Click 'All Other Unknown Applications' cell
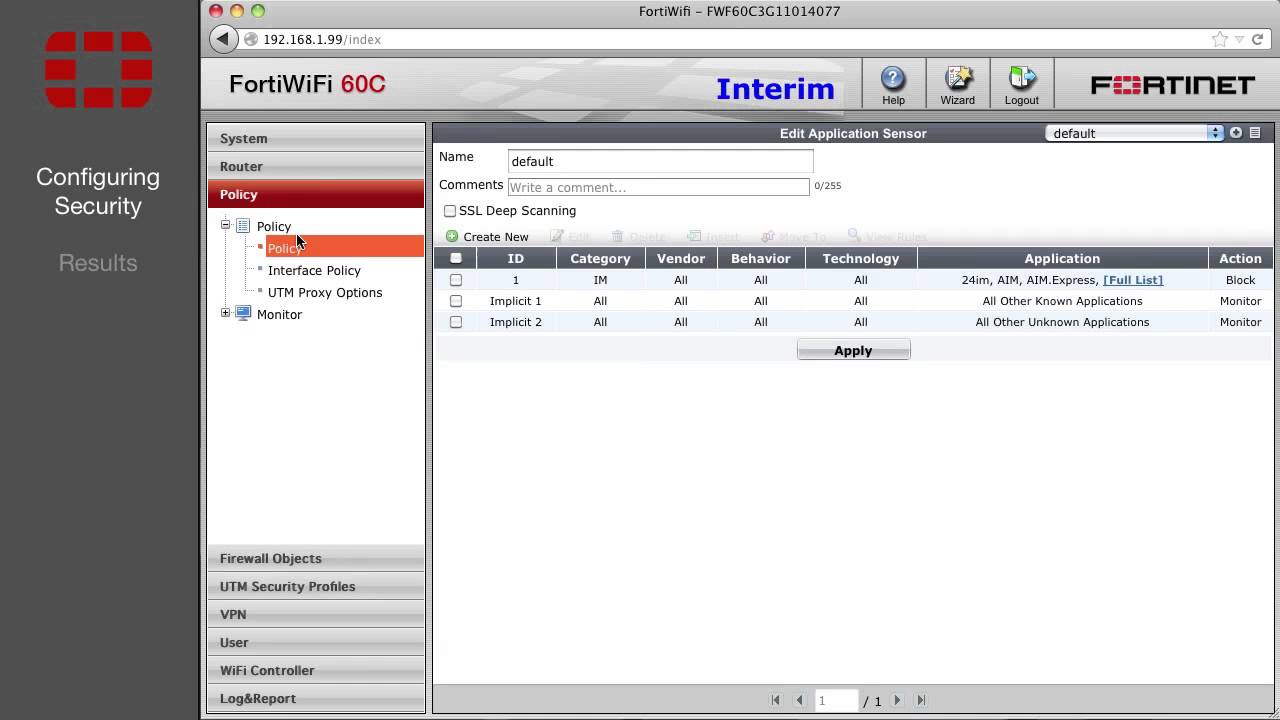Image resolution: width=1280 pixels, height=720 pixels. pos(1062,322)
